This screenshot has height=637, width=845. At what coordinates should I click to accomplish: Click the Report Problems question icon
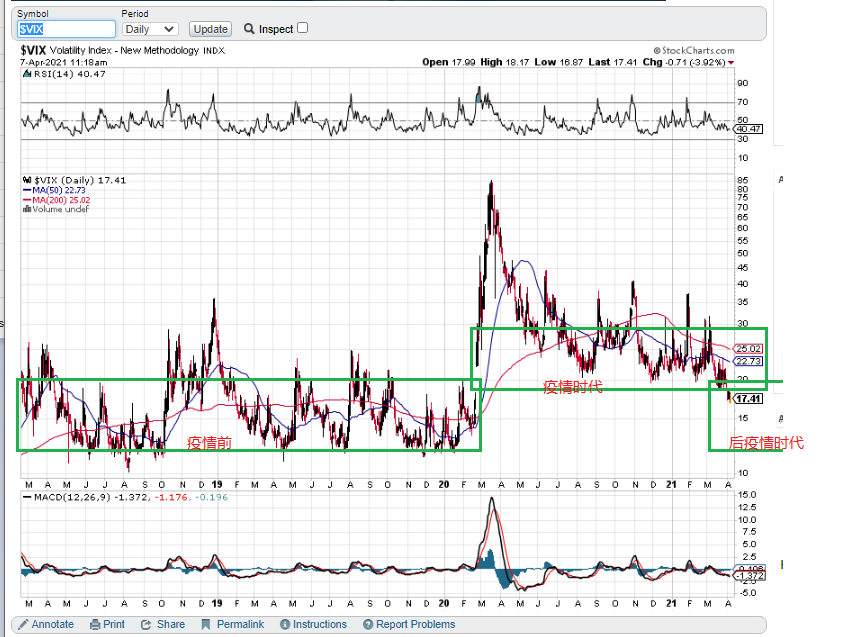[x=367, y=624]
